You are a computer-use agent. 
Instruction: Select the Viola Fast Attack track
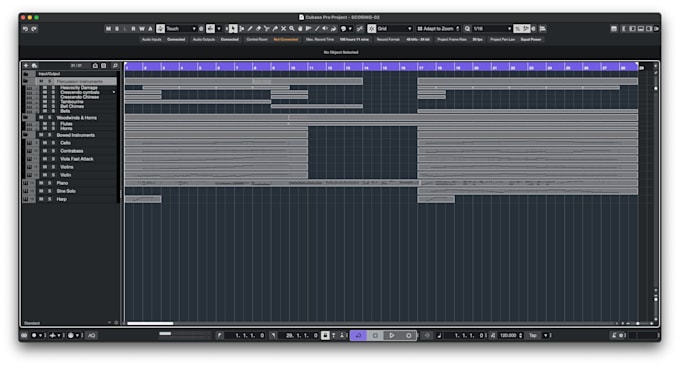pyautogui.click(x=77, y=159)
